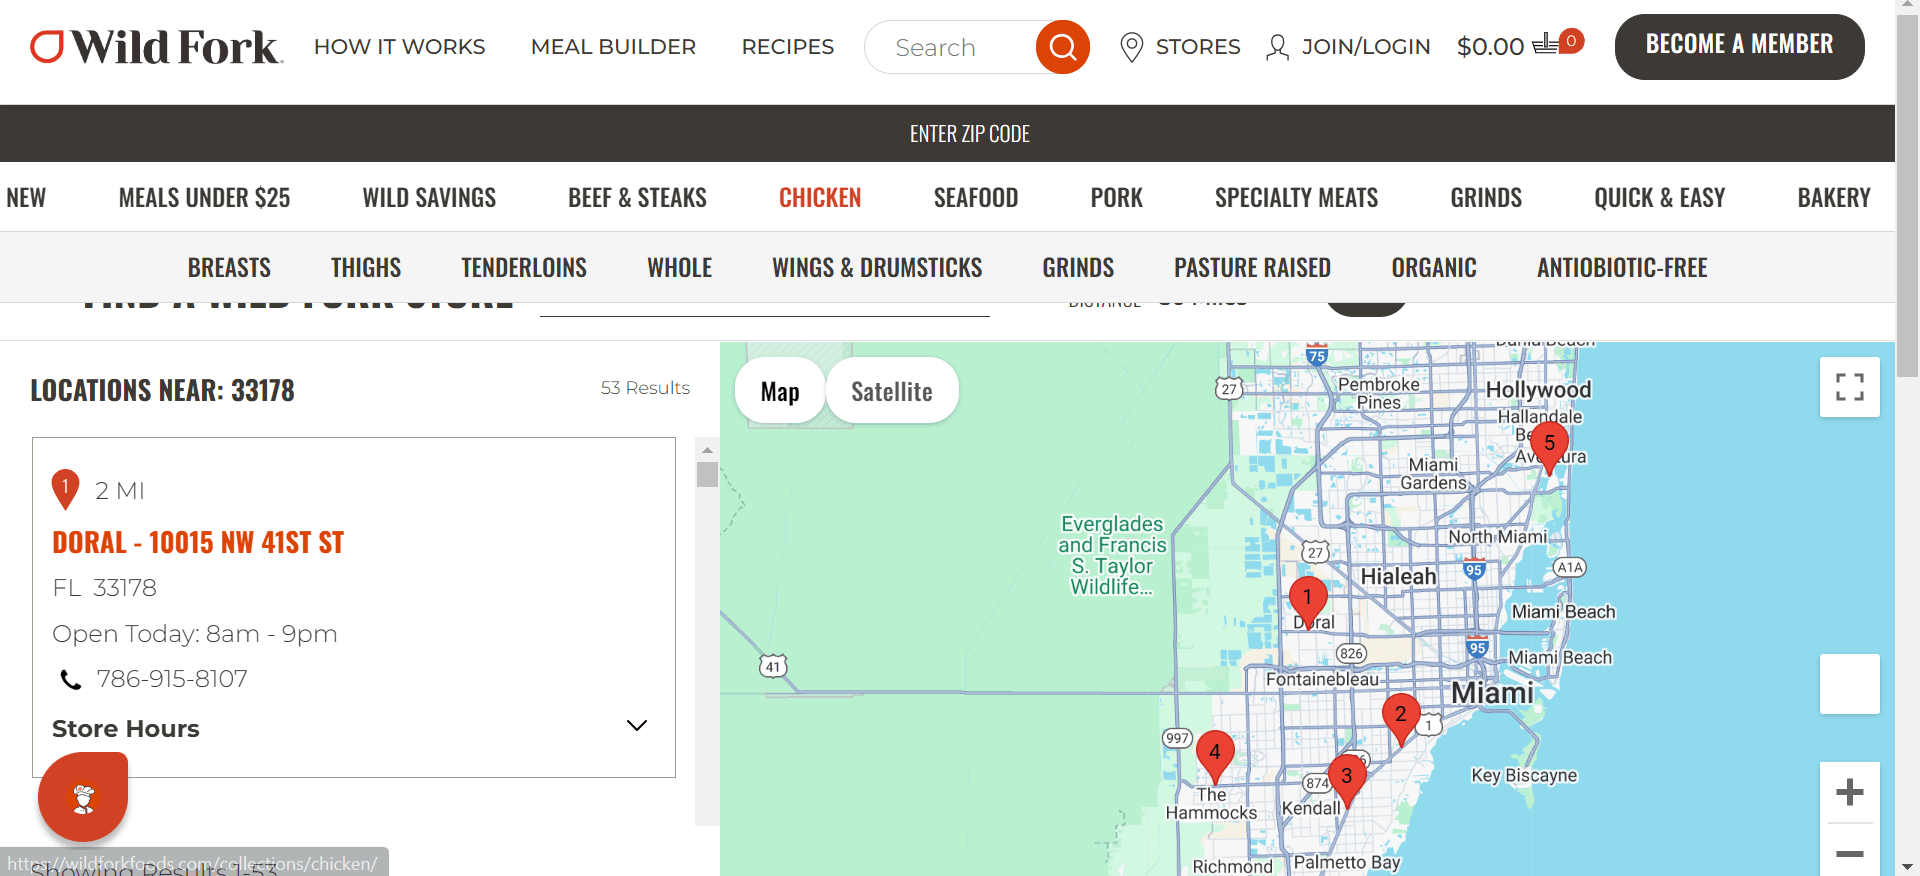Viewport: 1920px width, 876px height.
Task: Call store phone number 786-915-8107
Action: click(171, 679)
